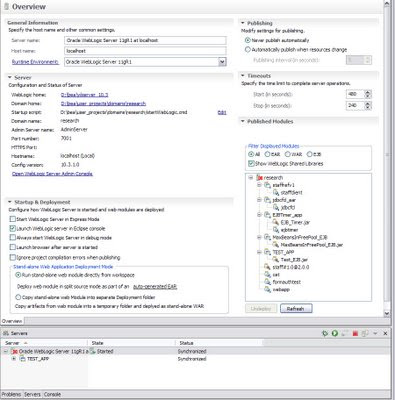This screenshot has width=395, height=400.
Task: Switch to the Overview tab
Action: [x=12, y=321]
